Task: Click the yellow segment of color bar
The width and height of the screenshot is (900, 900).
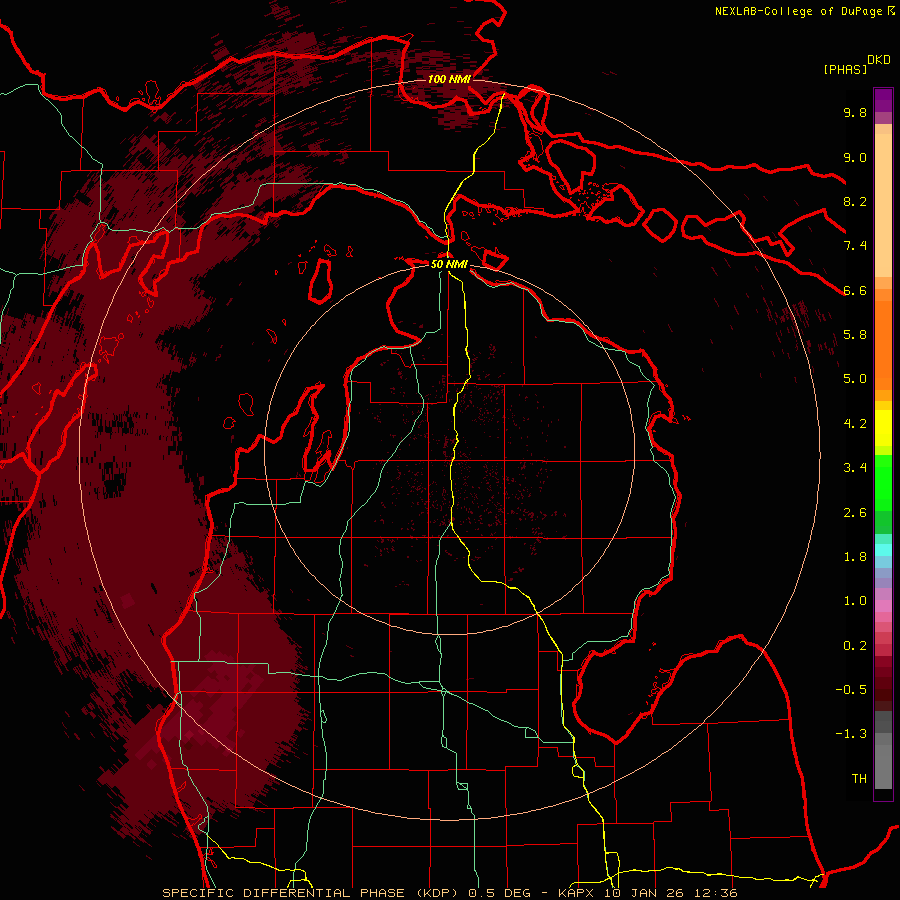Action: (x=883, y=428)
